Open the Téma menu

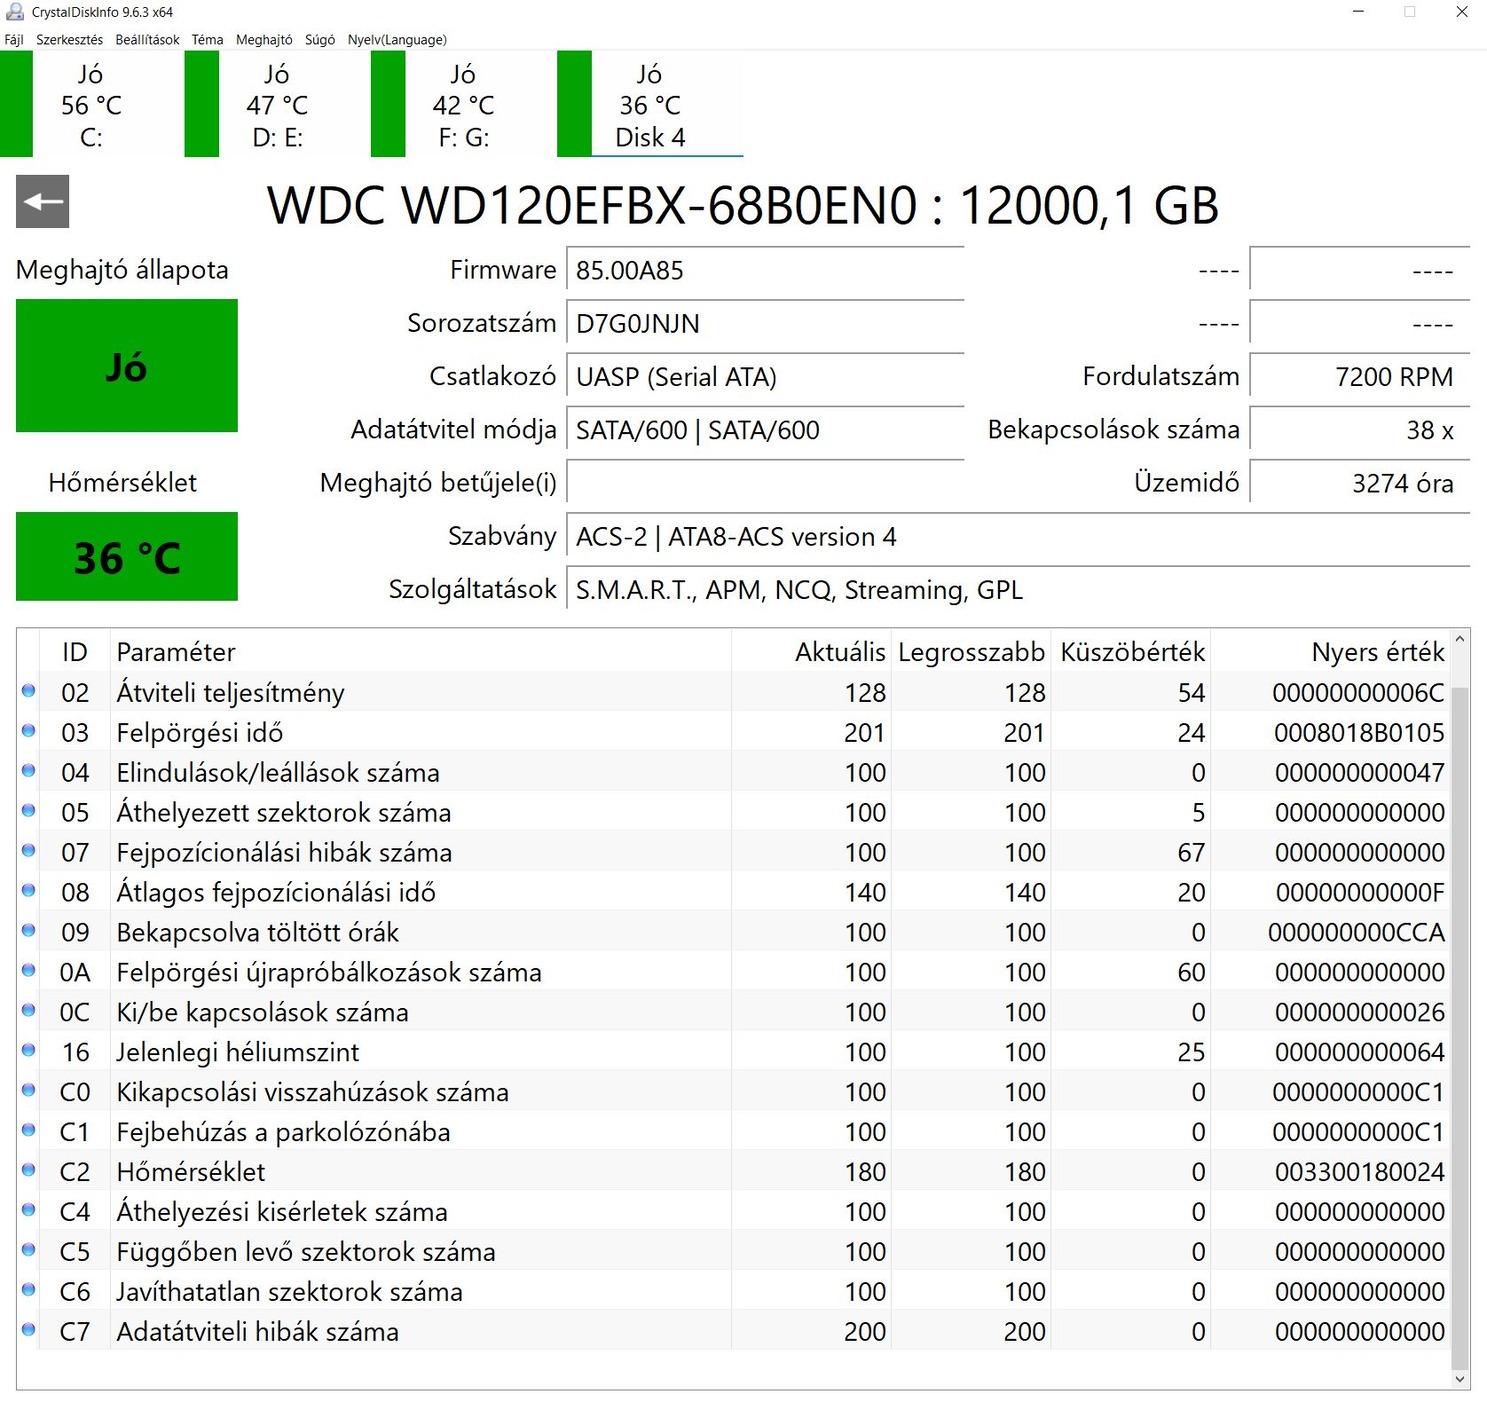pyautogui.click(x=207, y=40)
